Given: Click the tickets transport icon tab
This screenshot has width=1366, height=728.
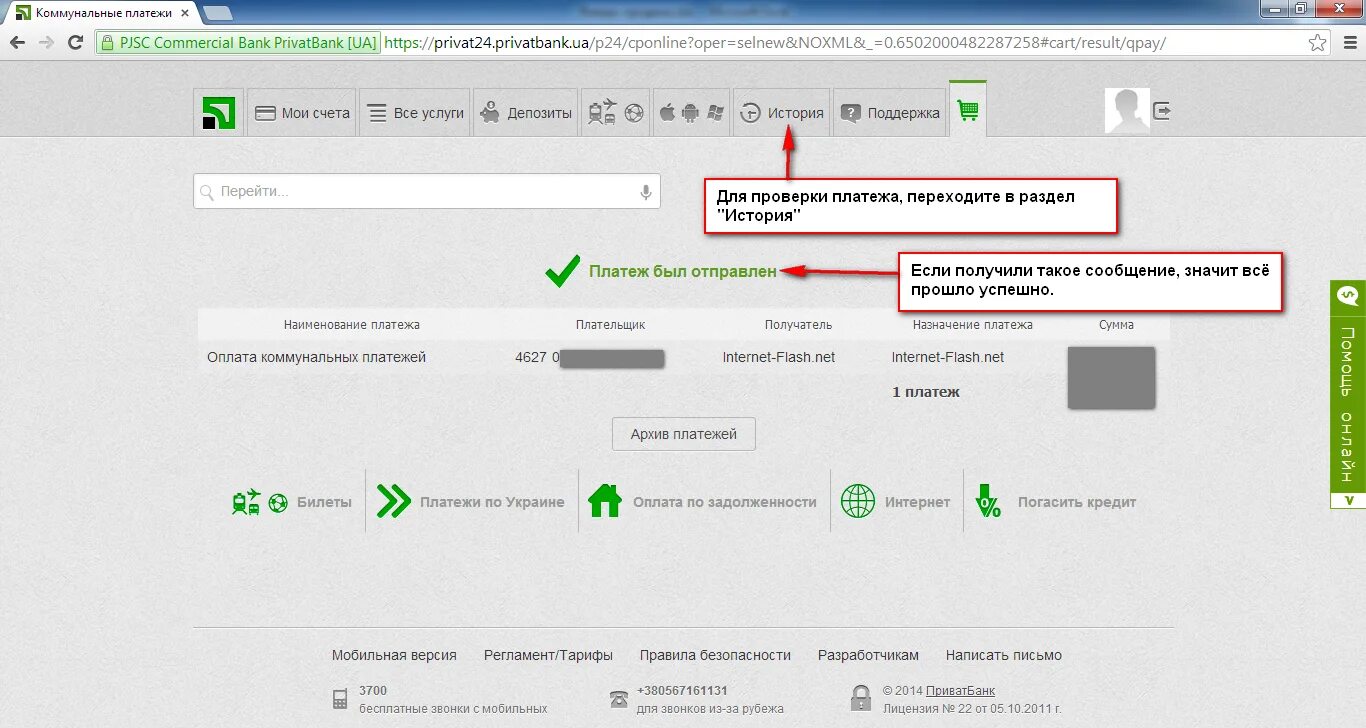Looking at the screenshot, I should (615, 113).
